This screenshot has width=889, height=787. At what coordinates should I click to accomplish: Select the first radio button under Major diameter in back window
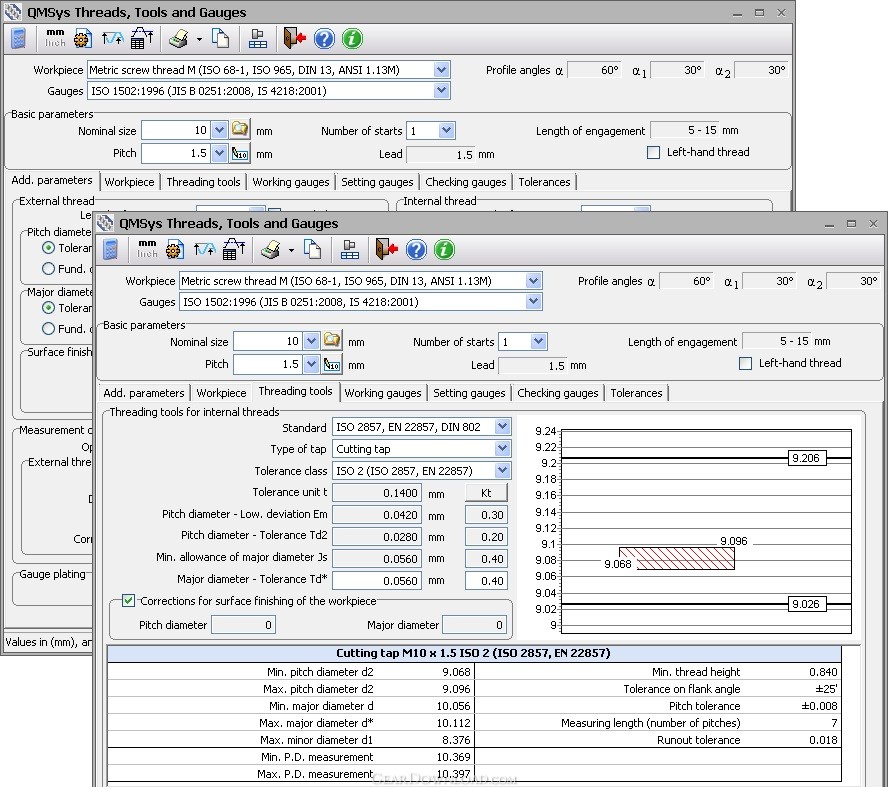(49, 308)
